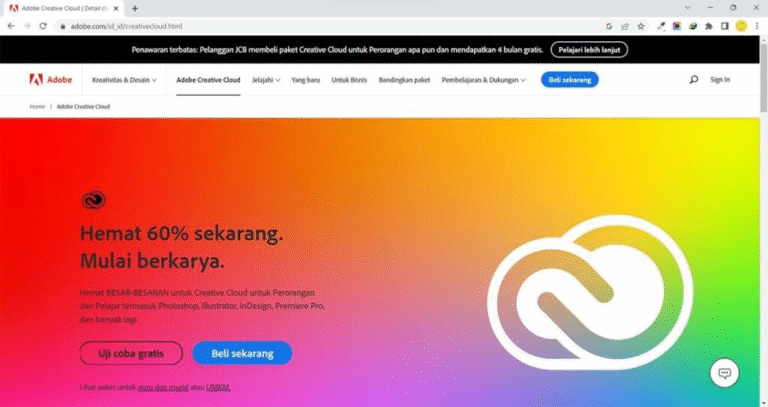Screen dimensions: 768x407
Task: Open the Yang baru nav item
Action: click(306, 80)
